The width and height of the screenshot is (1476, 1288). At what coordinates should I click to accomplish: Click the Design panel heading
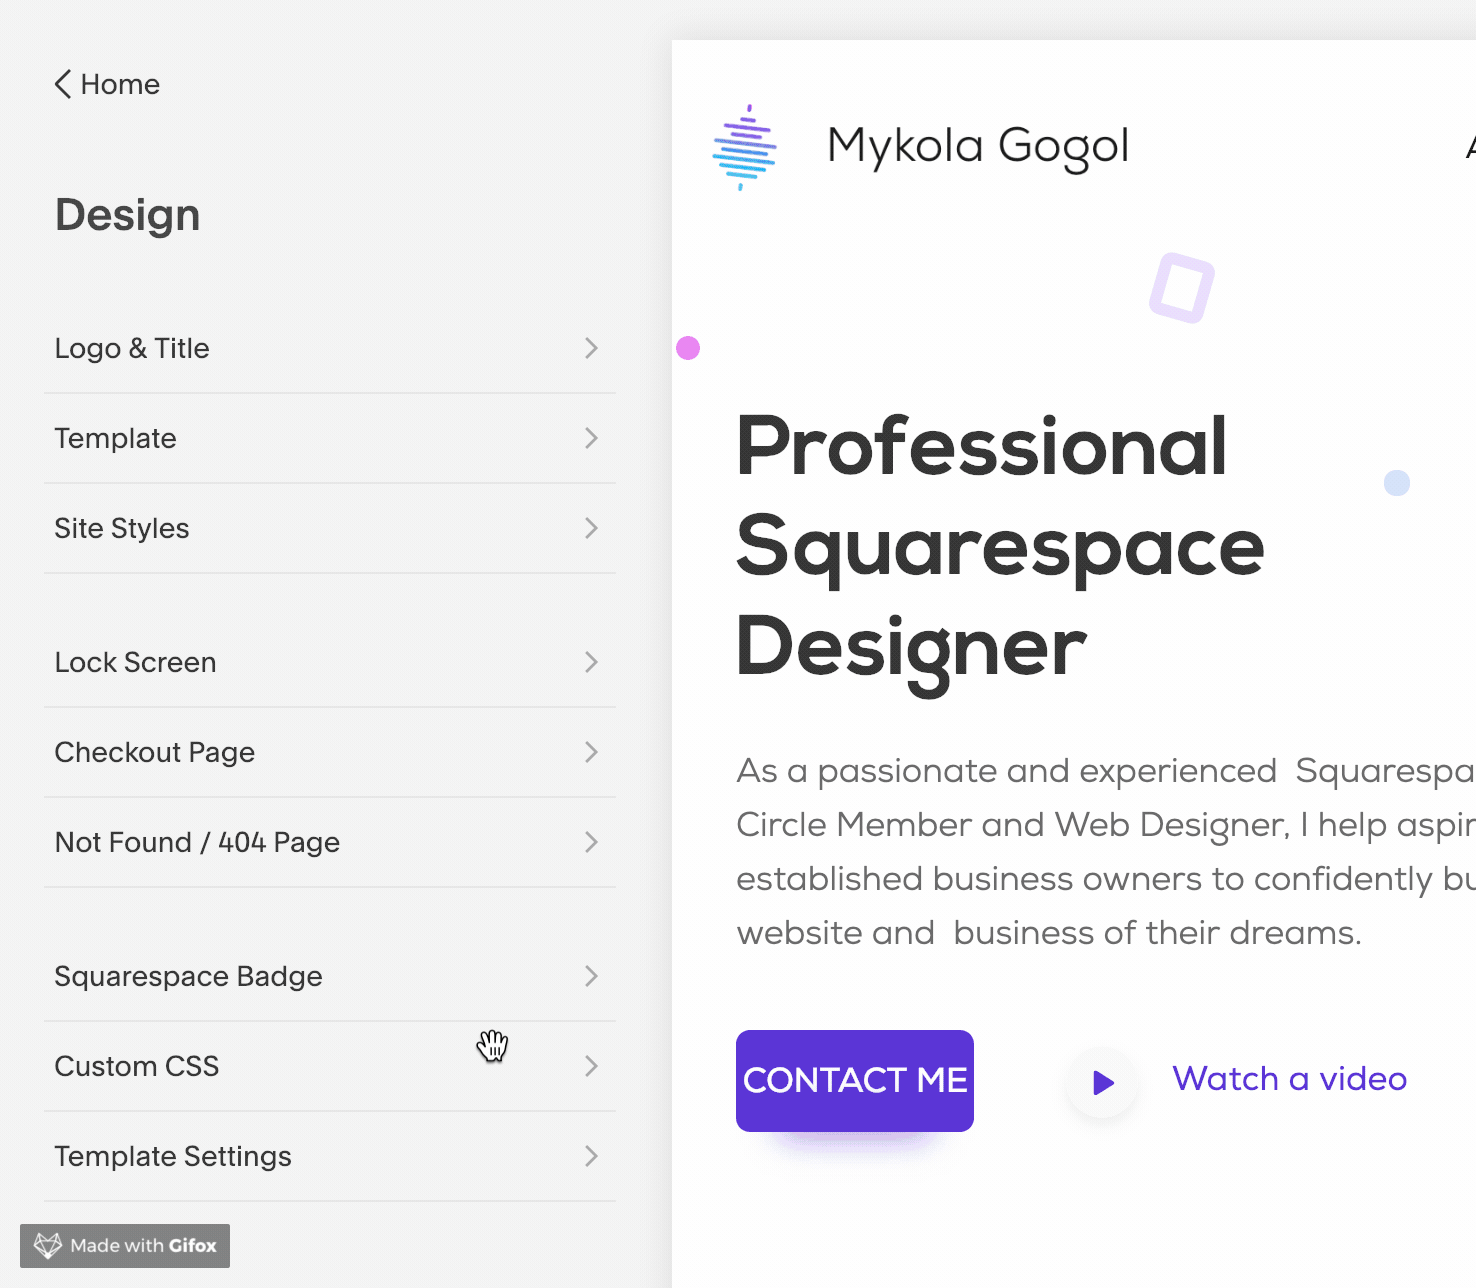click(128, 215)
